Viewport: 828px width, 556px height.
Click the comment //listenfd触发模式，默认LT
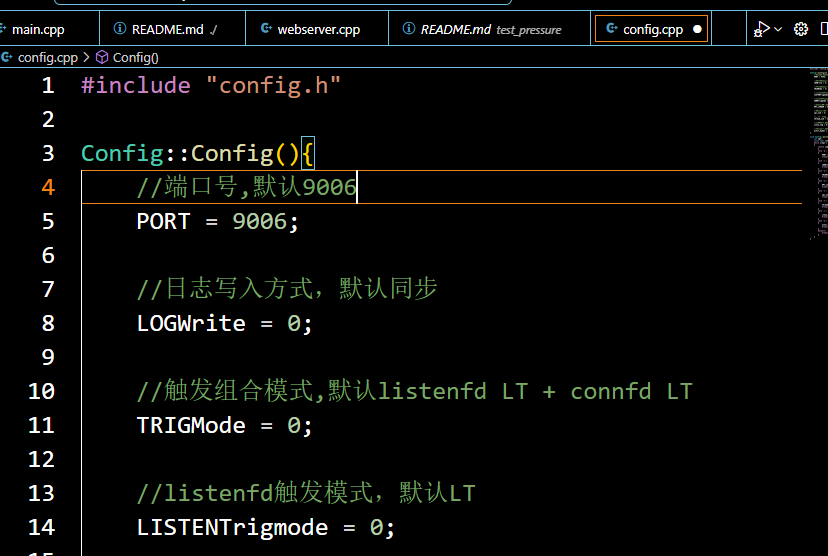306,493
